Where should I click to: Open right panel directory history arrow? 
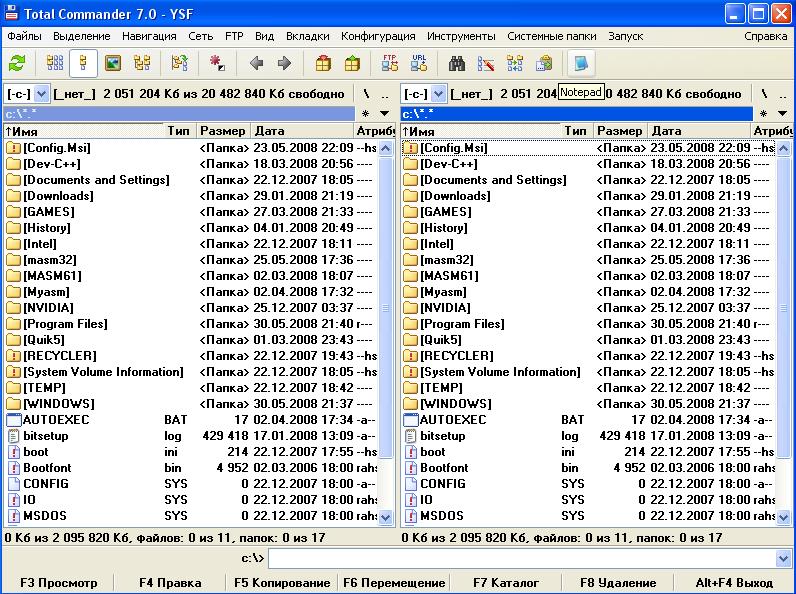coord(782,114)
